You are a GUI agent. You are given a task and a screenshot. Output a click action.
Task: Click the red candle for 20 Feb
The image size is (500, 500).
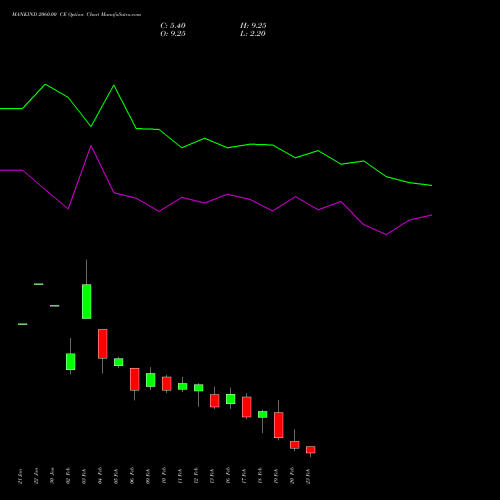coord(295,445)
